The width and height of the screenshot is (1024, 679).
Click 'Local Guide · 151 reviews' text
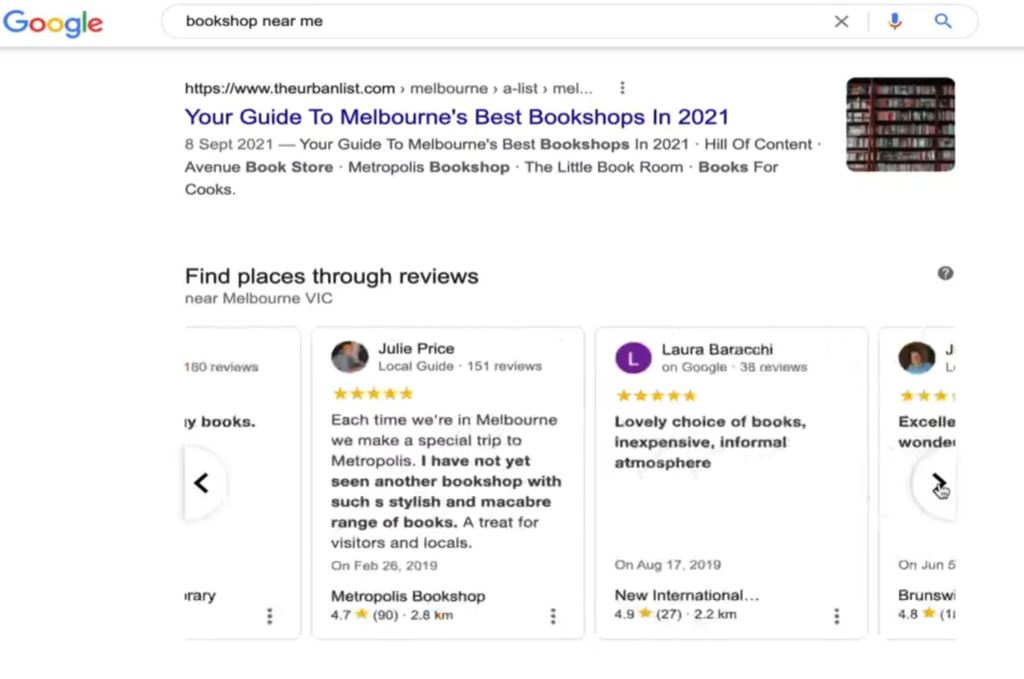tap(460, 366)
